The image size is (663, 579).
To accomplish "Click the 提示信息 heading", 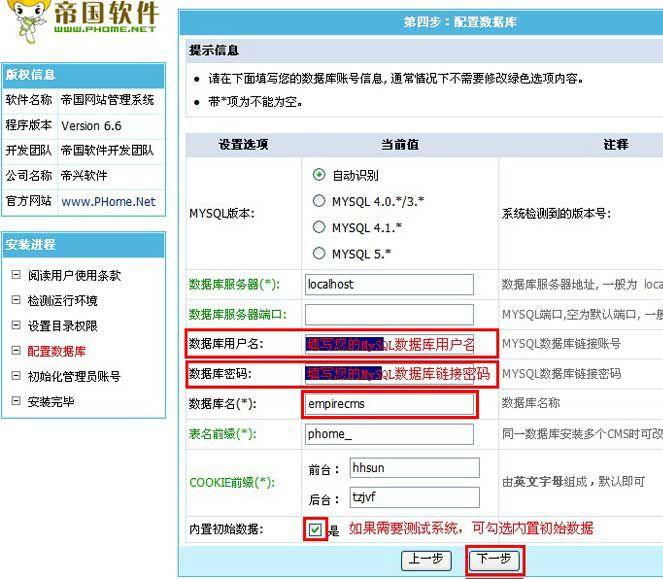I will click(x=214, y=50).
